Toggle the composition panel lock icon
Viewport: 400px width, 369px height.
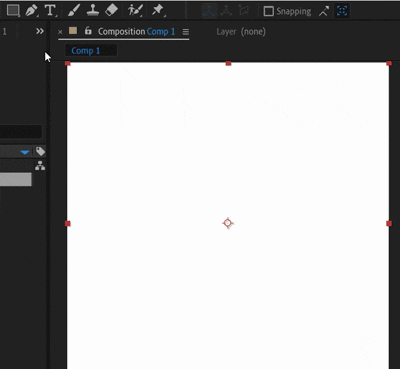88,31
